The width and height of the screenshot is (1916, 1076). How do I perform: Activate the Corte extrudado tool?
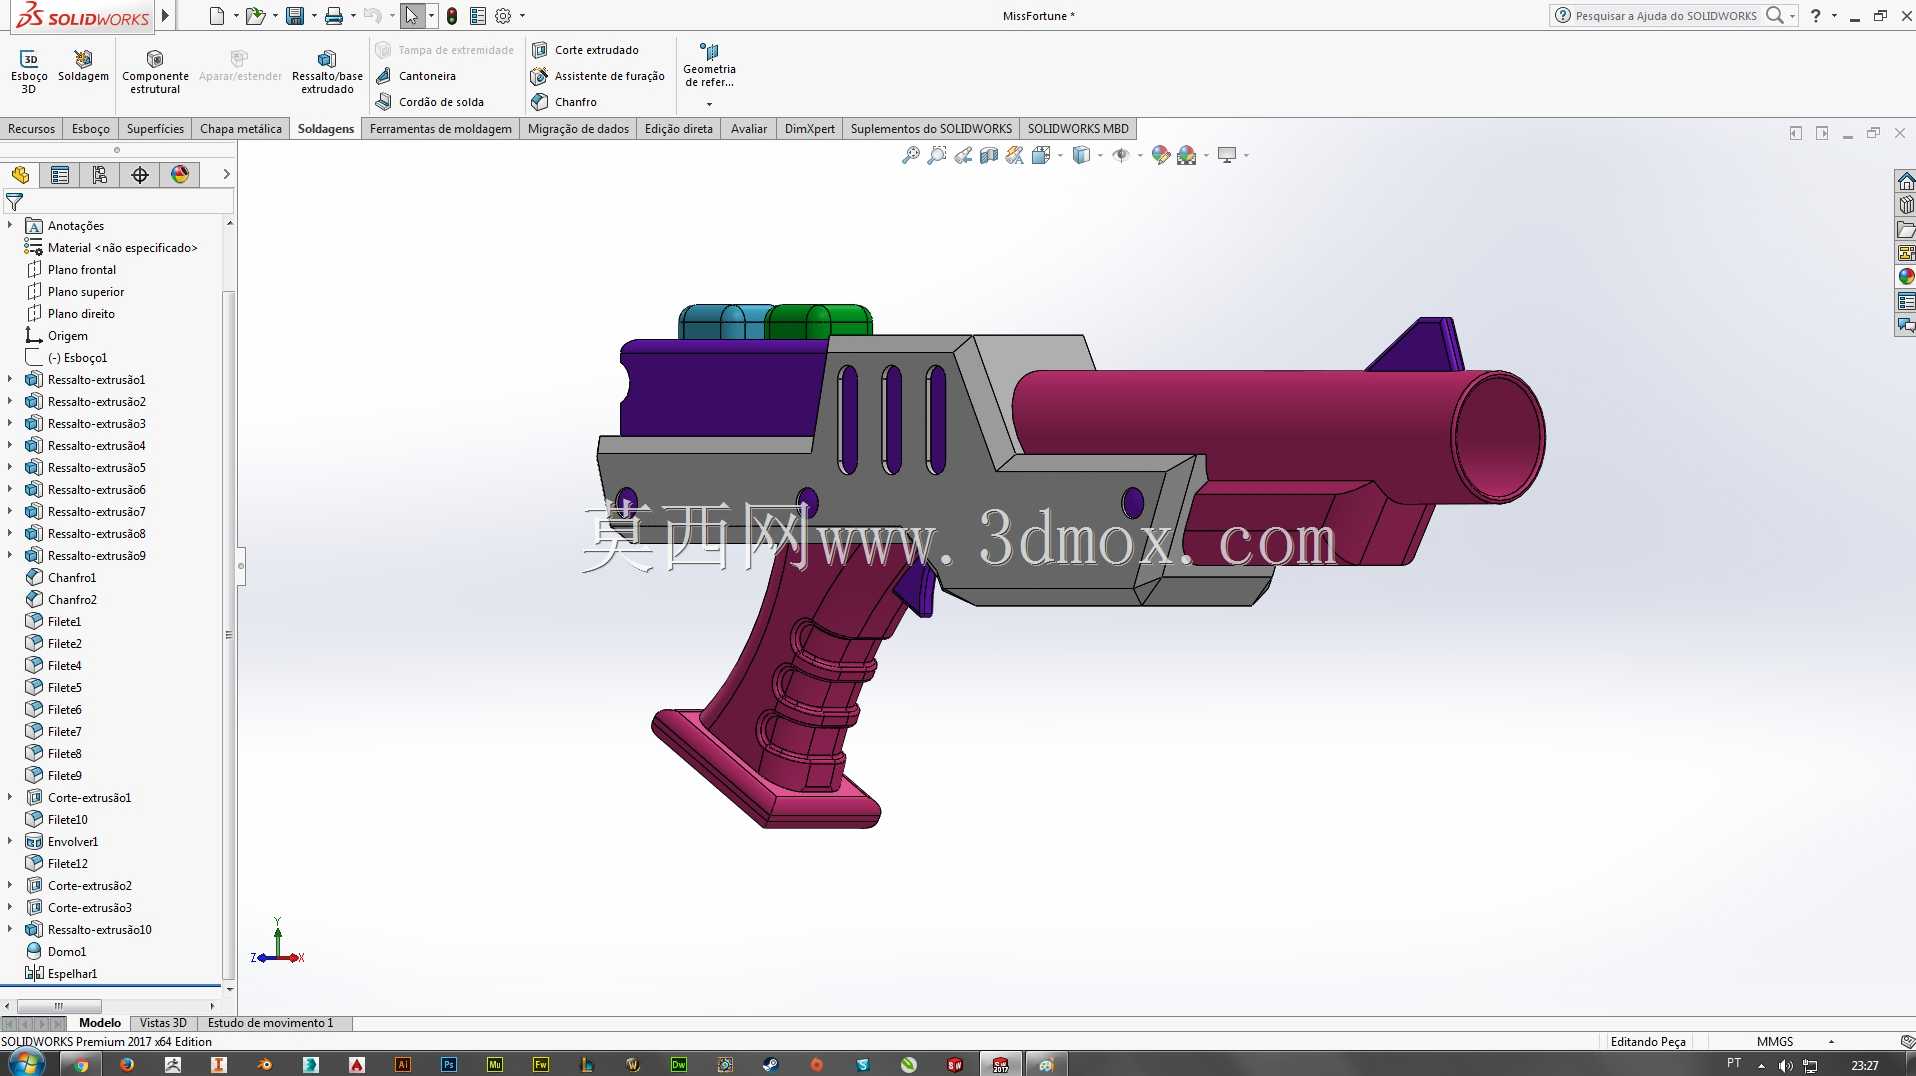coord(585,50)
